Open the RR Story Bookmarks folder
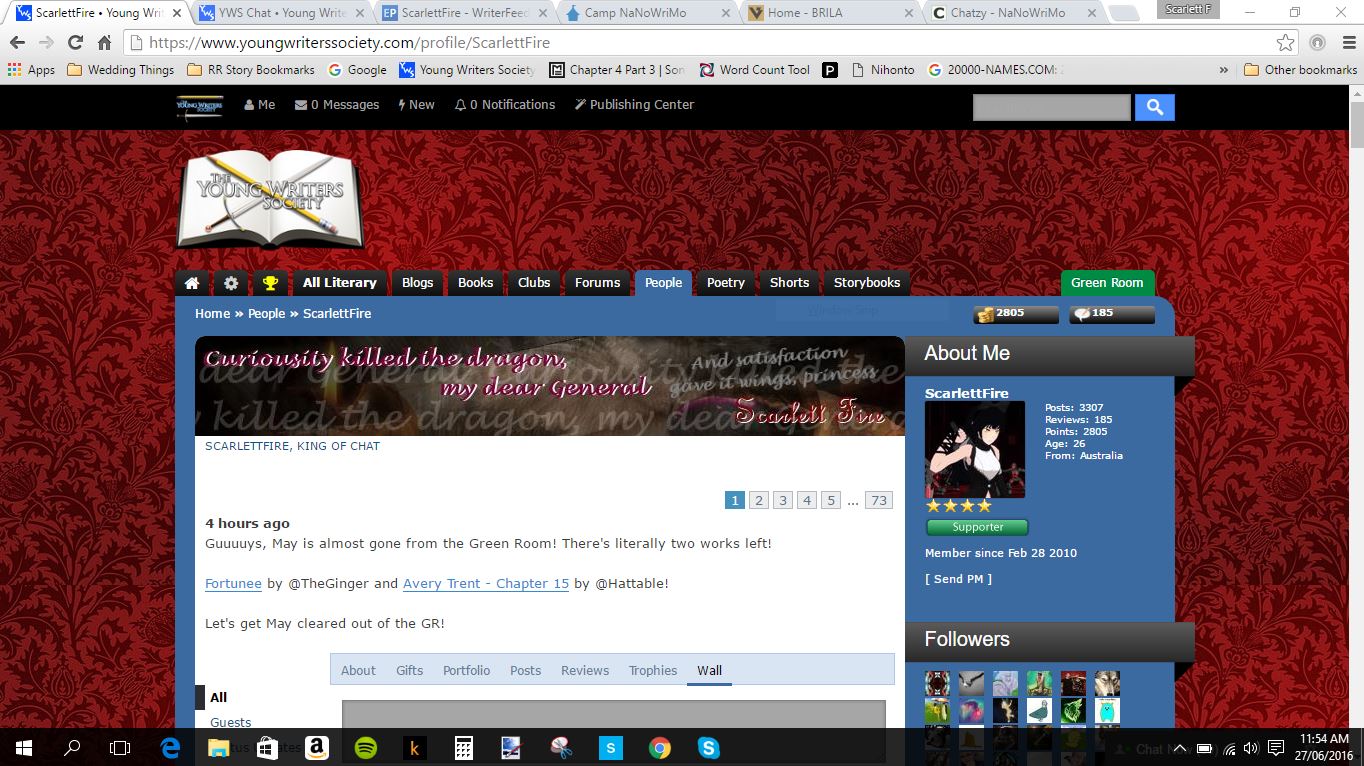Image resolution: width=1364 pixels, height=766 pixels. click(250, 70)
